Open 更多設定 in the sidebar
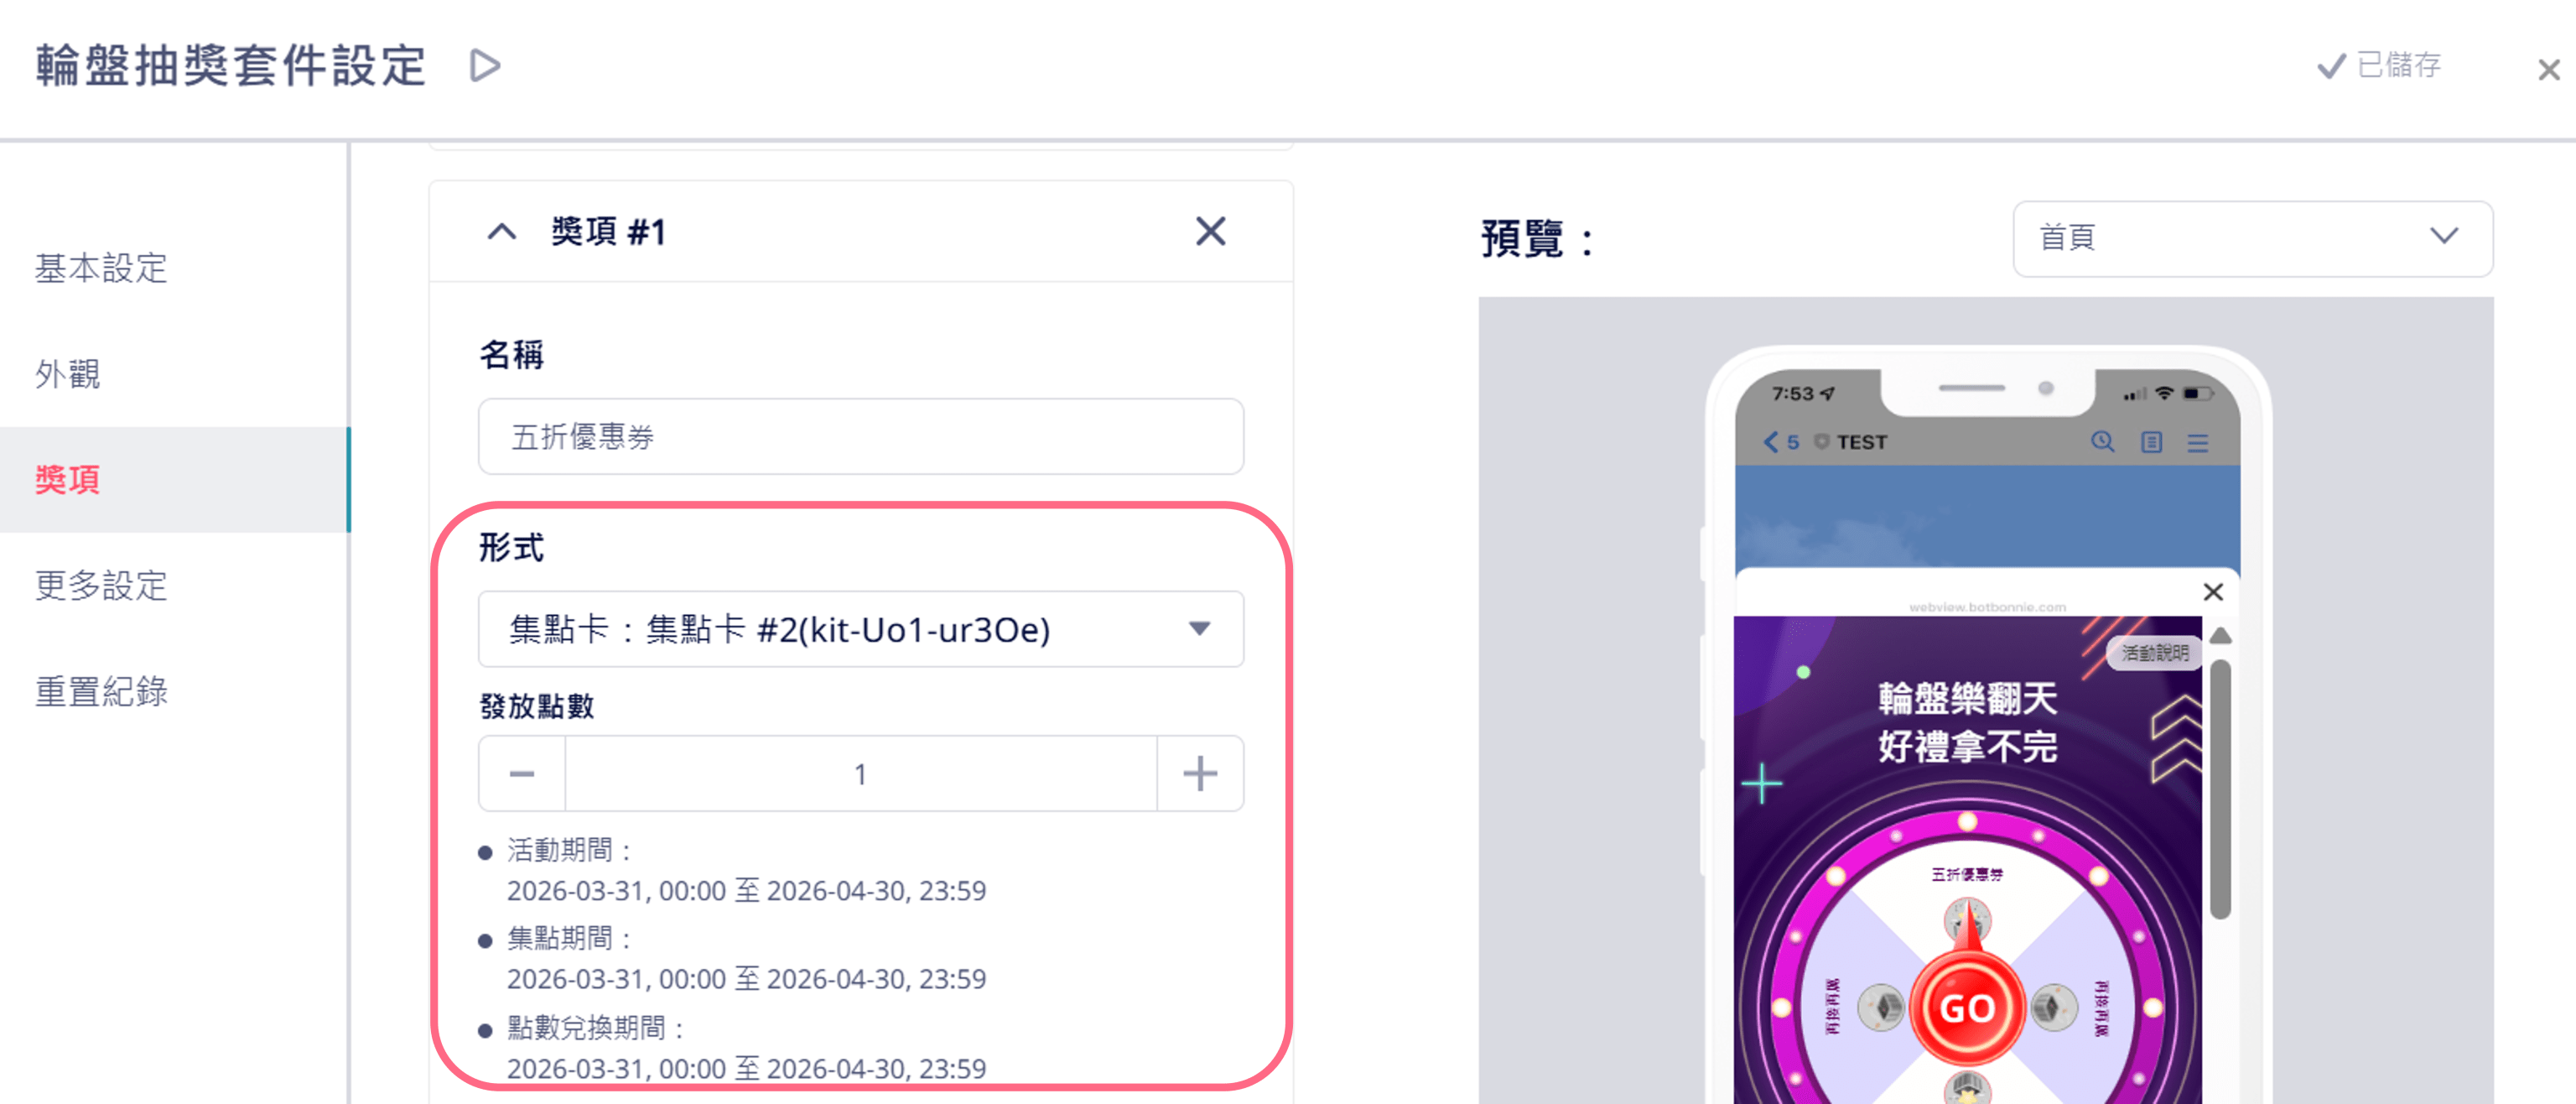2576x1104 pixels. pyautogui.click(x=101, y=585)
